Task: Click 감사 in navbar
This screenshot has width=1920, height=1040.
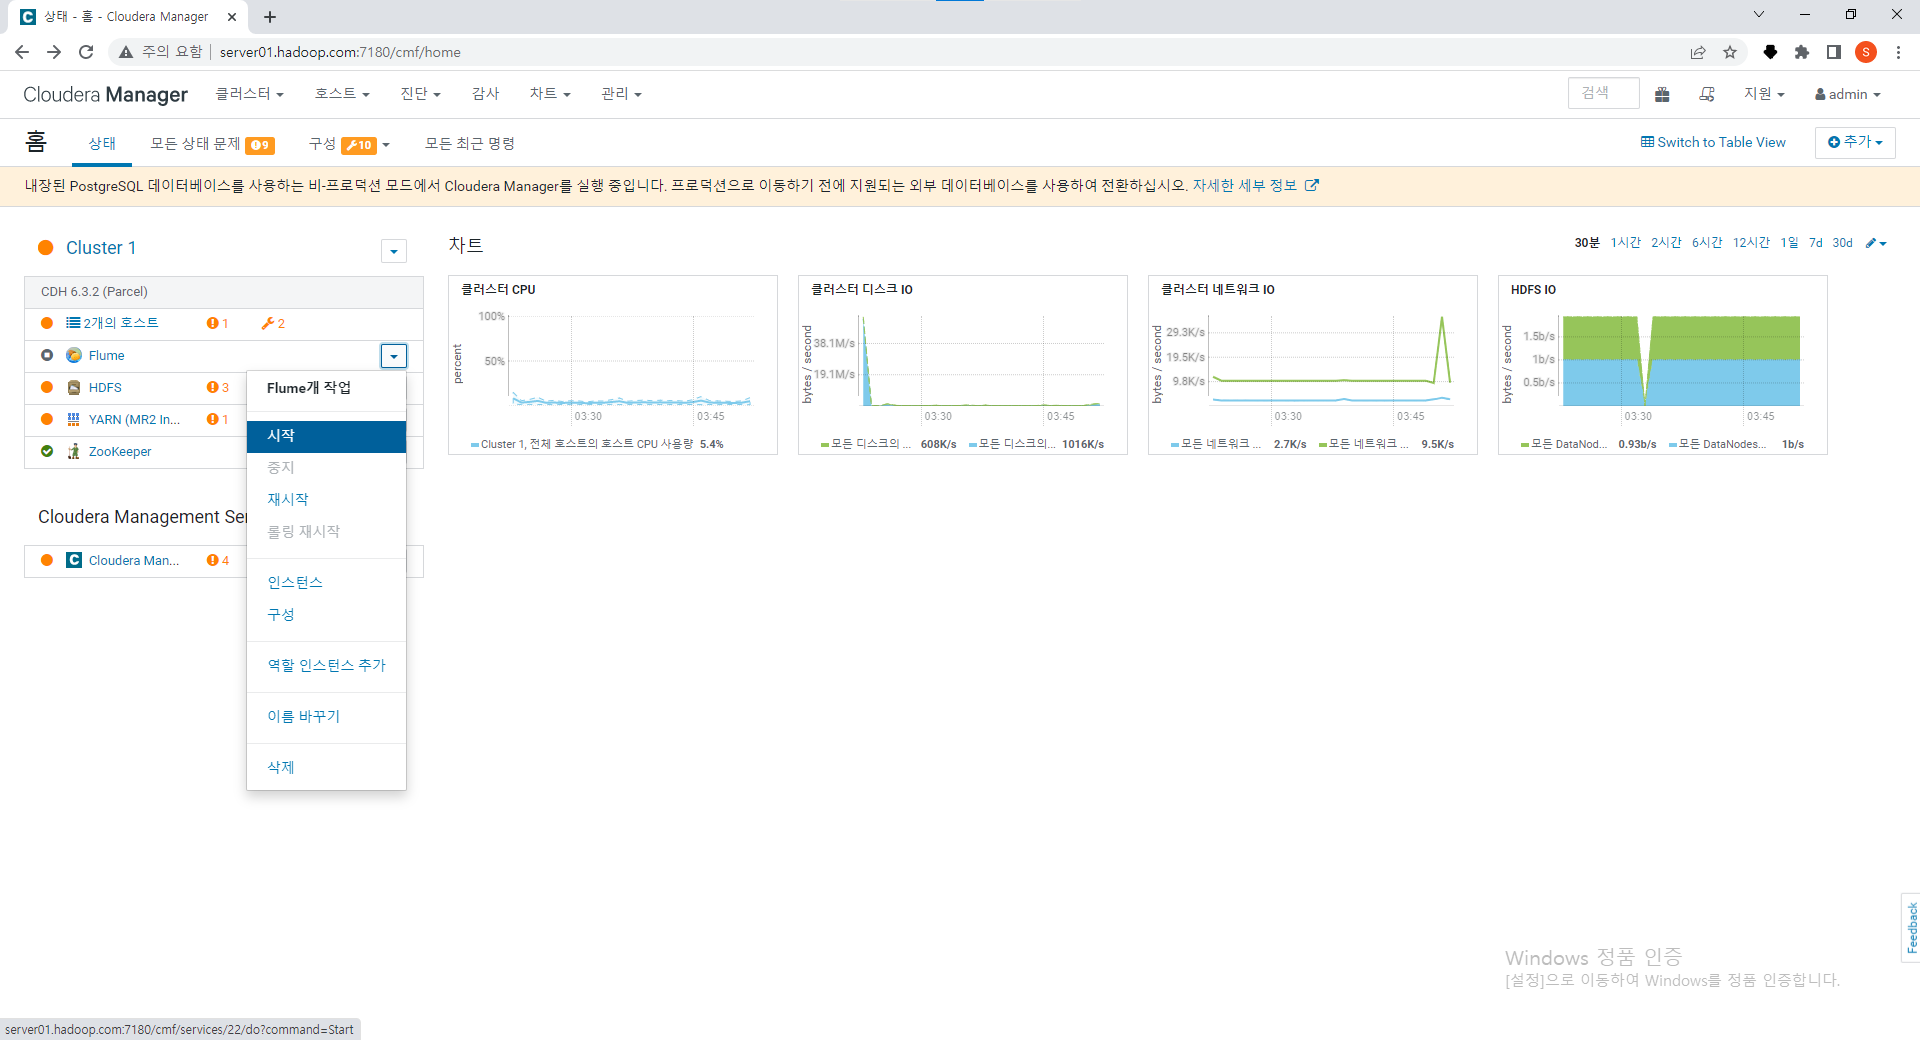Action: pos(485,94)
